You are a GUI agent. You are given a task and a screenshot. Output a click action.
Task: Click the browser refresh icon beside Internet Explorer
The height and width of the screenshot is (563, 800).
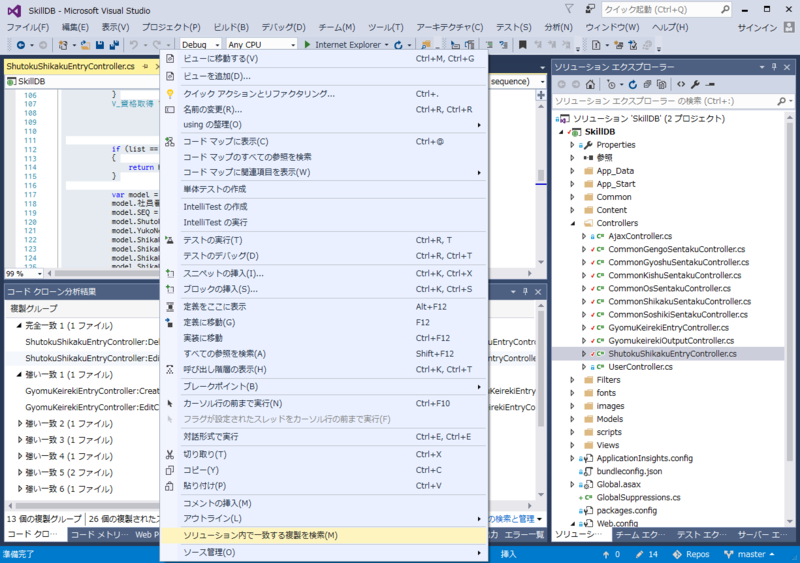coord(398,45)
